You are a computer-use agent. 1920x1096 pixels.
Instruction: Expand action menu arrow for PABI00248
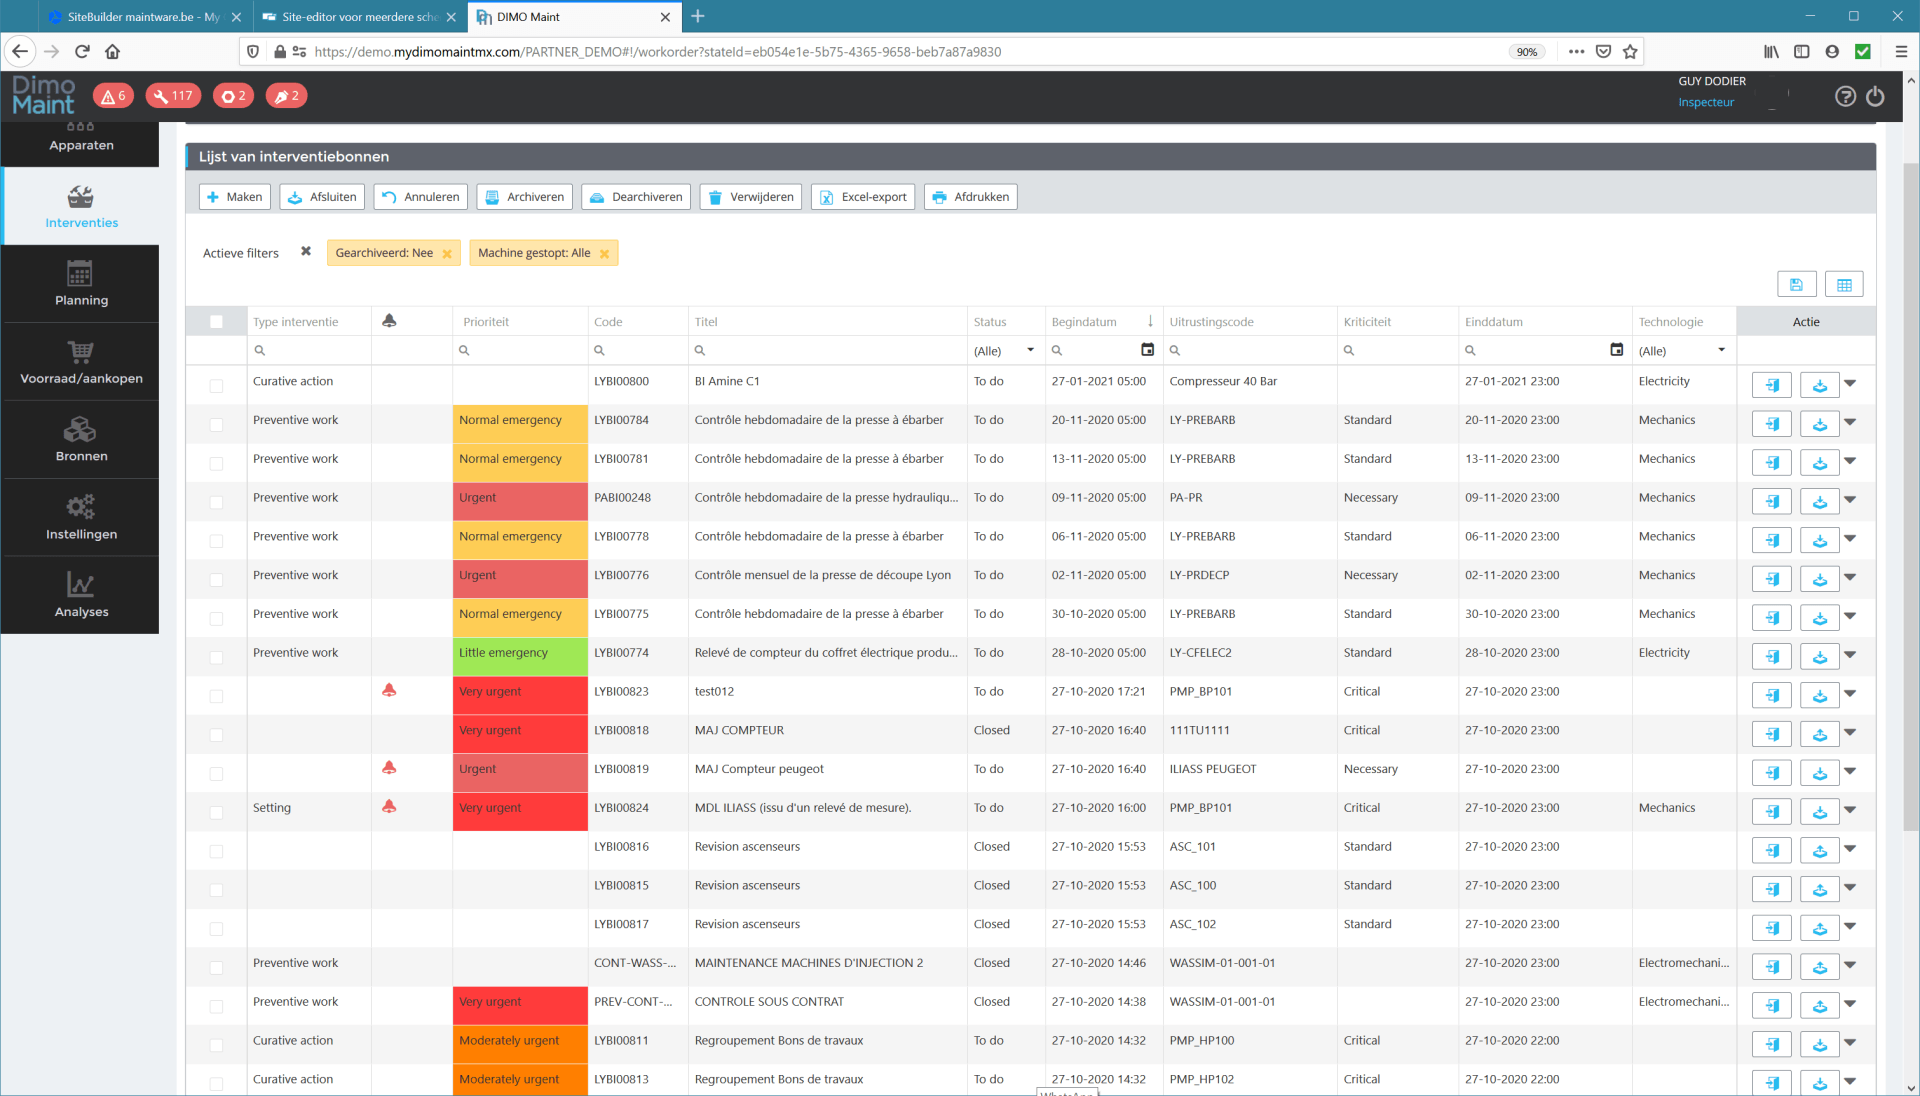(x=1850, y=500)
